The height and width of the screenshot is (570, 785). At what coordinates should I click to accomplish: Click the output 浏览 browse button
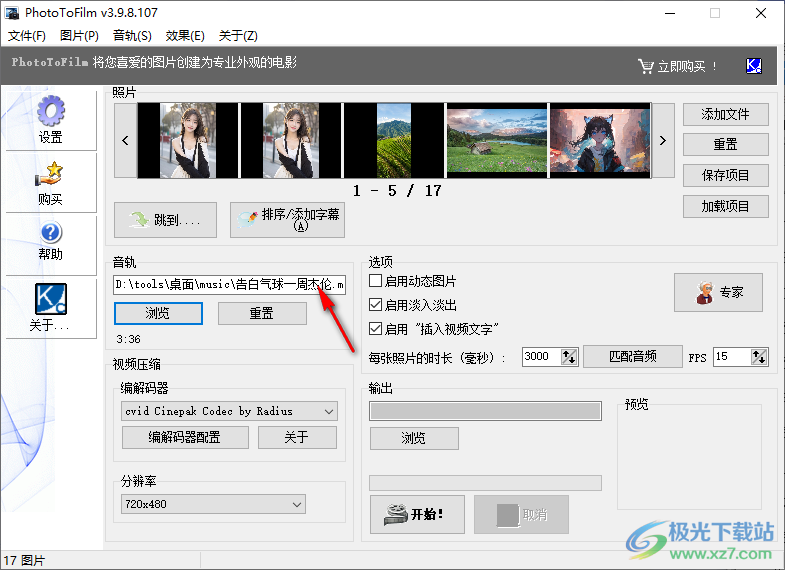414,438
